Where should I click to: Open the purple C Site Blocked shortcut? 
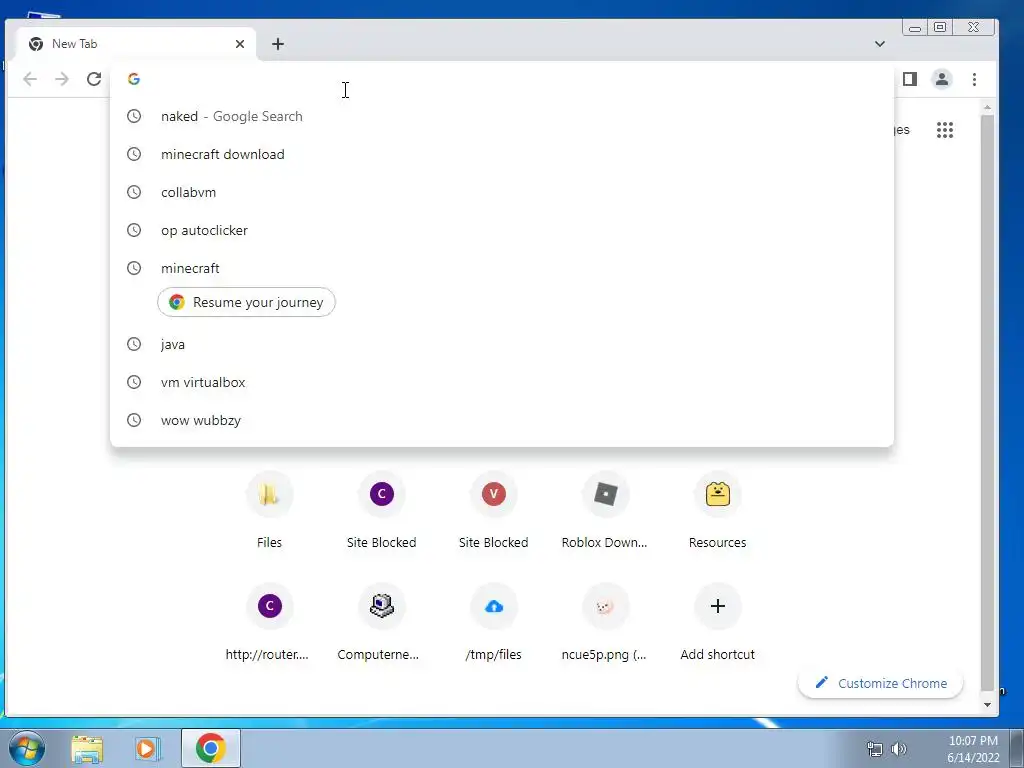pyautogui.click(x=381, y=494)
